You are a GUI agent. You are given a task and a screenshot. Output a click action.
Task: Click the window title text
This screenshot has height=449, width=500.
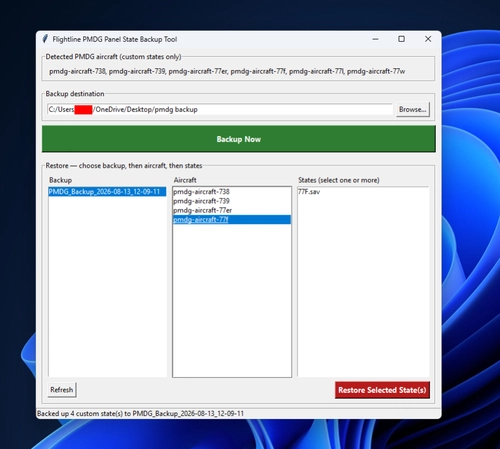click(x=115, y=39)
